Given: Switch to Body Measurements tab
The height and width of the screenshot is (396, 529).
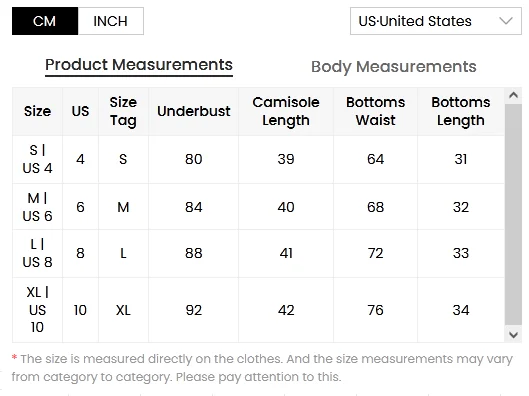Looking at the screenshot, I should point(393,67).
